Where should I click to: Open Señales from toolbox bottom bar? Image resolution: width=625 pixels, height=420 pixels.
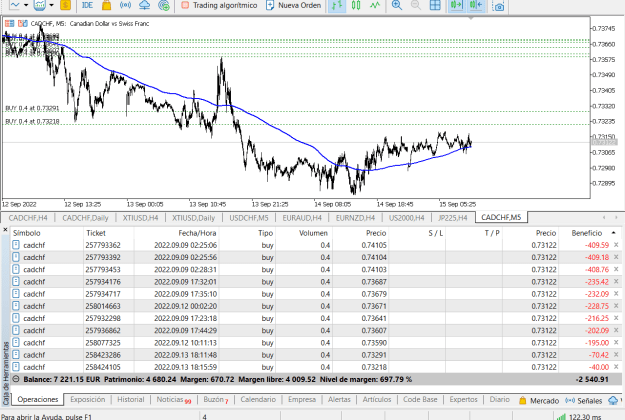coord(584,400)
